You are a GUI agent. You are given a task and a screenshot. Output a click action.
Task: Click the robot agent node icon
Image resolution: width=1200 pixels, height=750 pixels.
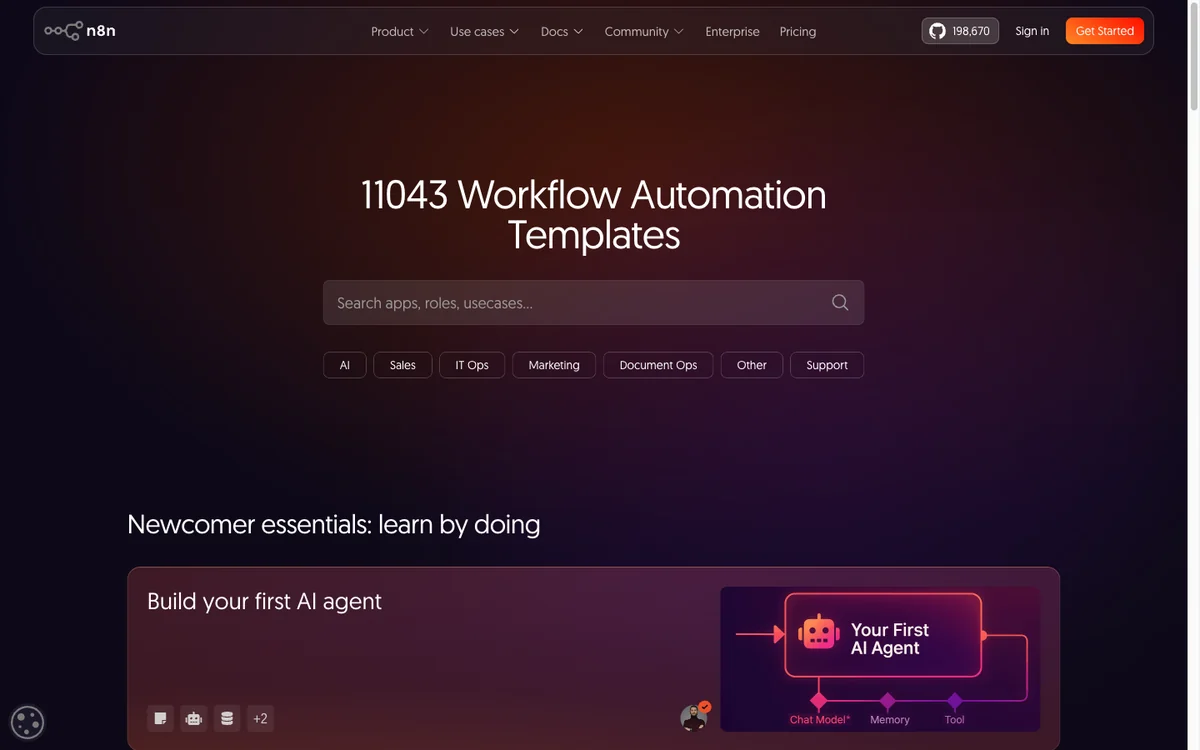tap(194, 718)
